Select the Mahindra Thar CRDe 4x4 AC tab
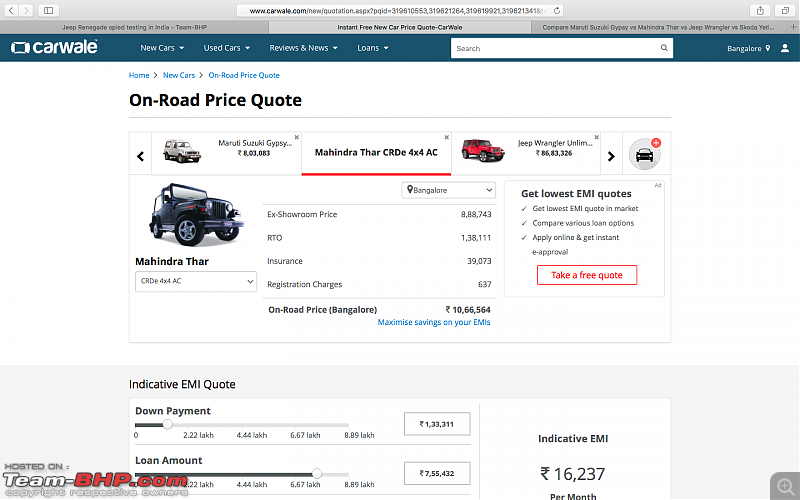The height and width of the screenshot is (500, 800). 376,153
